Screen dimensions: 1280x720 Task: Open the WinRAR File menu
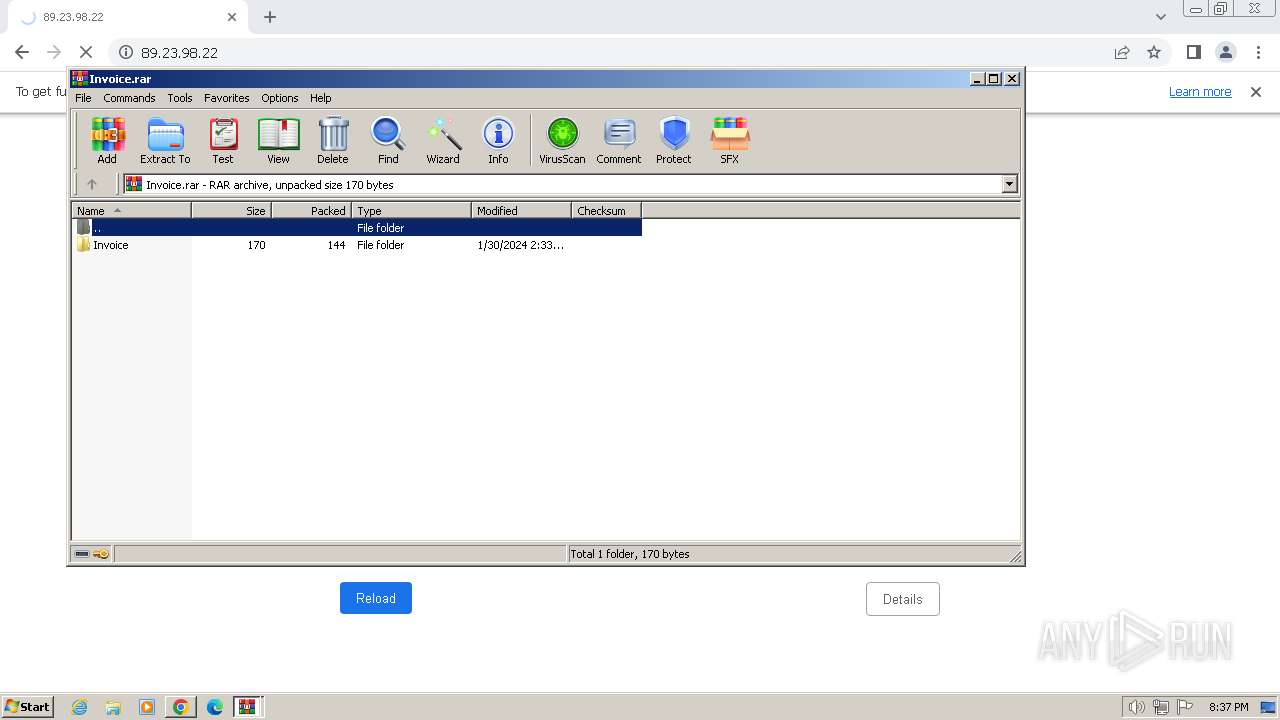(x=83, y=98)
